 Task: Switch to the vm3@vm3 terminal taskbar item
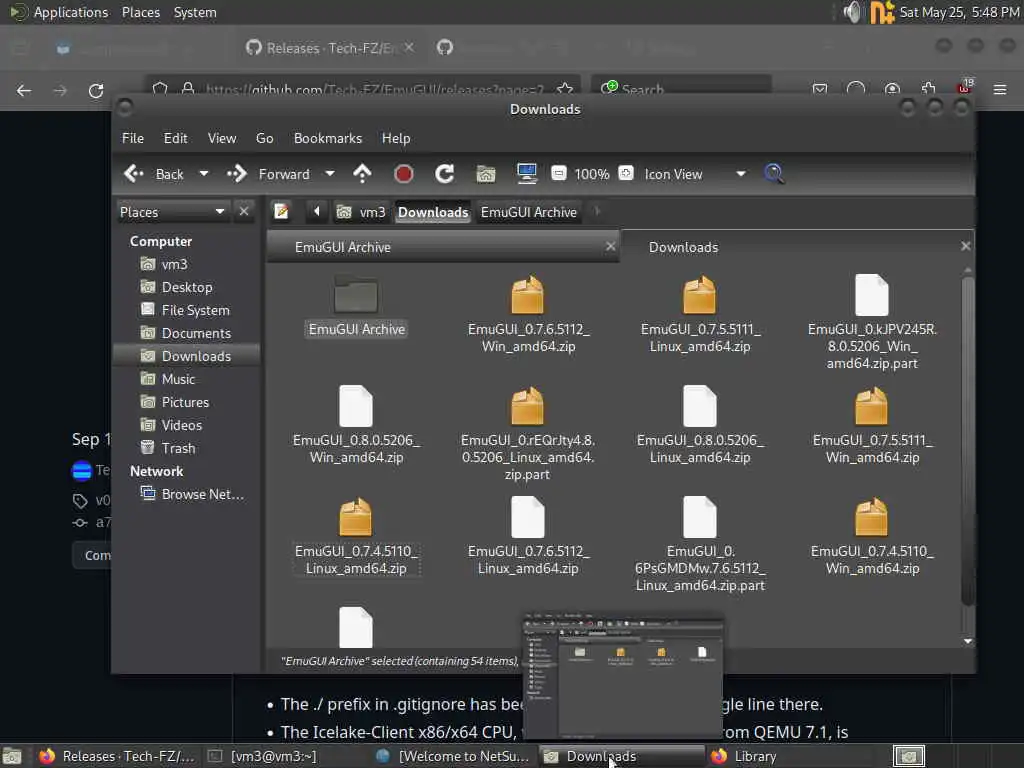click(x=263, y=756)
